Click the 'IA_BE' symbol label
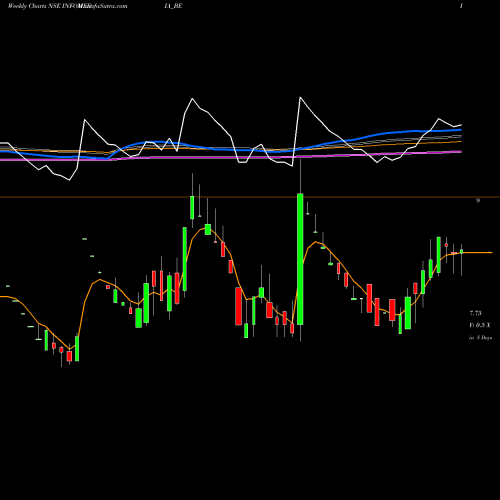The width and height of the screenshot is (500, 500). coord(173,6)
